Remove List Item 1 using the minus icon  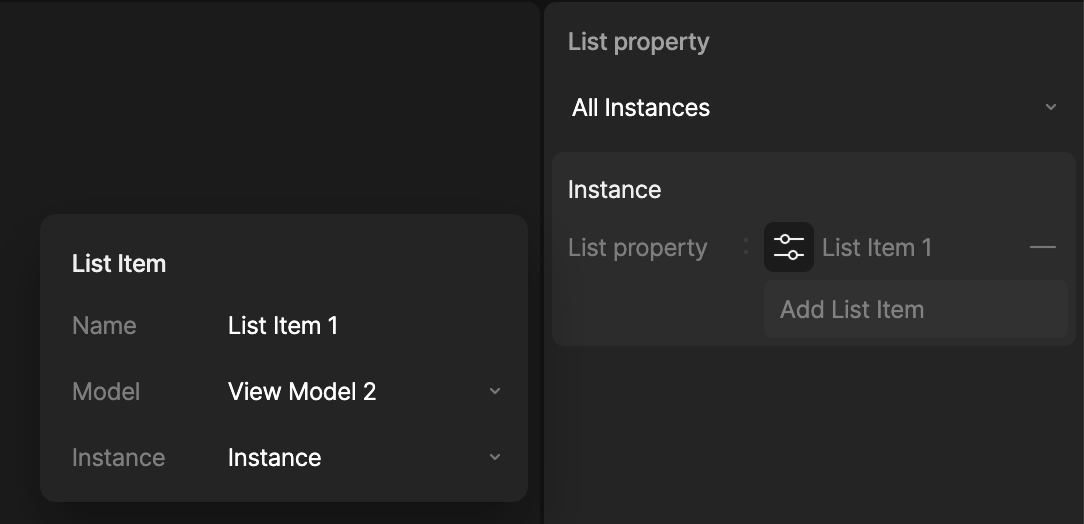tap(1043, 247)
